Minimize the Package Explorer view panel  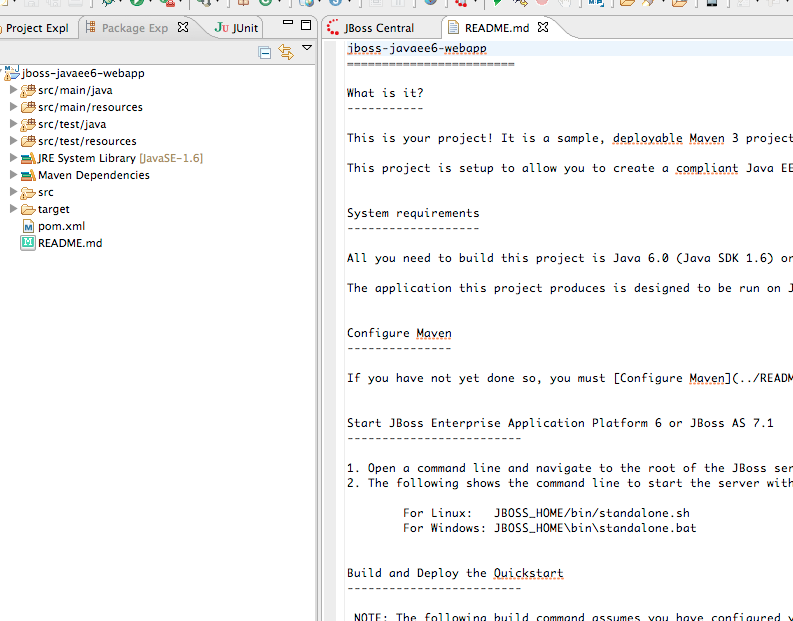288,22
